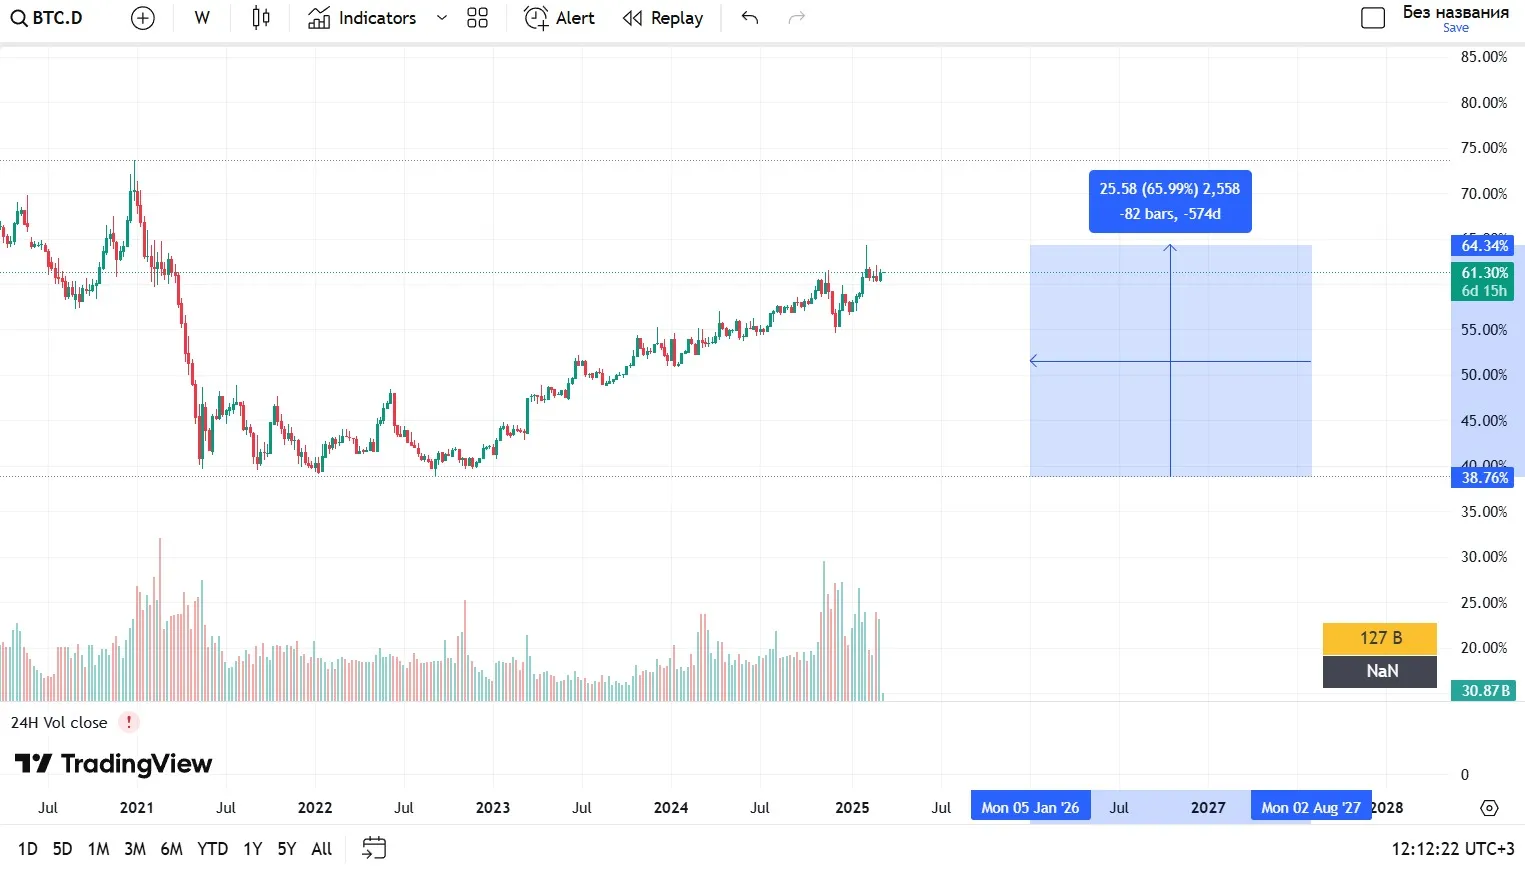
Task: Click the layout square checkbox icon
Action: (x=1373, y=18)
